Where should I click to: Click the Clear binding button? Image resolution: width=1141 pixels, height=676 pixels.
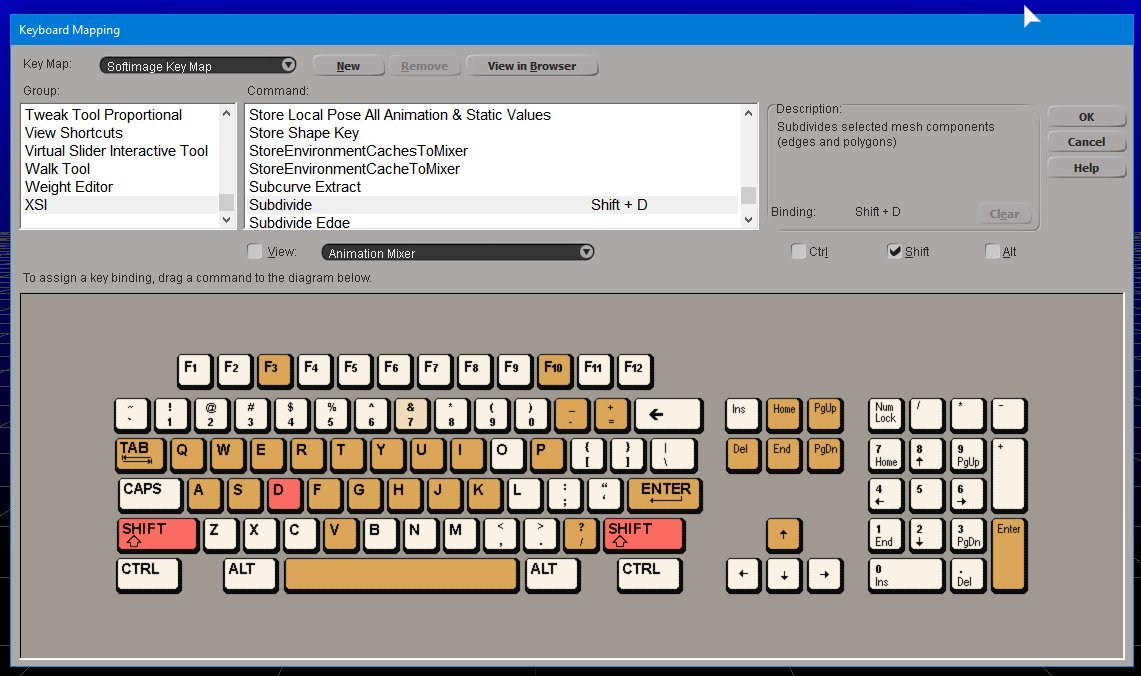(1004, 214)
